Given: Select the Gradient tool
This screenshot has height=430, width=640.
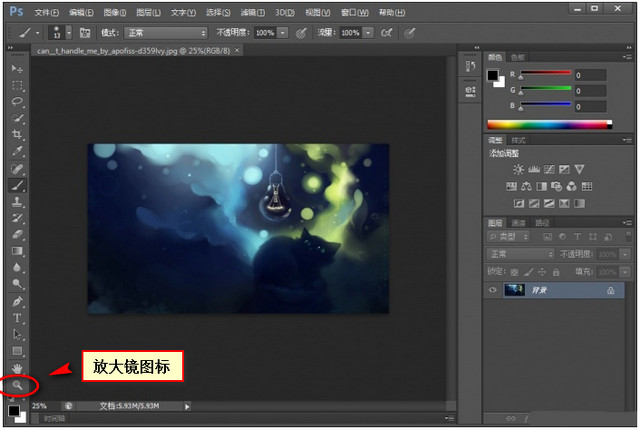Looking at the screenshot, I should click(x=17, y=251).
